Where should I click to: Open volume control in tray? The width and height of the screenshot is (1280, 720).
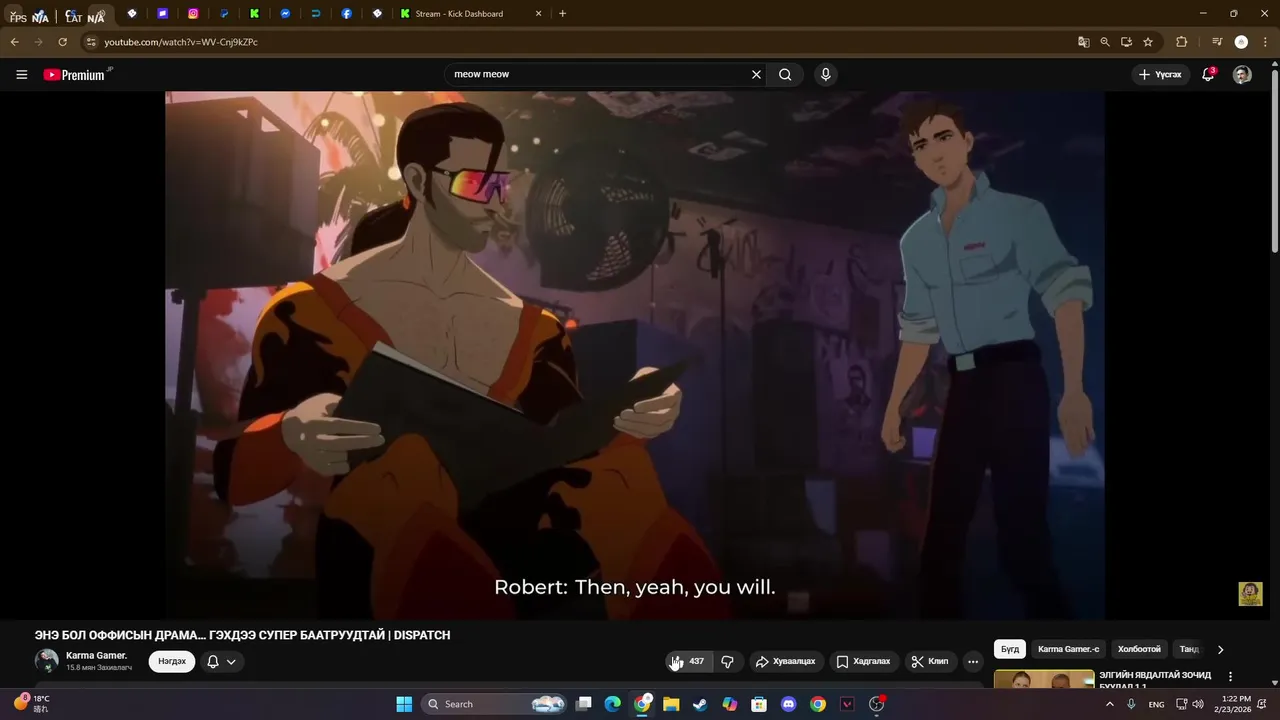coord(1198,704)
